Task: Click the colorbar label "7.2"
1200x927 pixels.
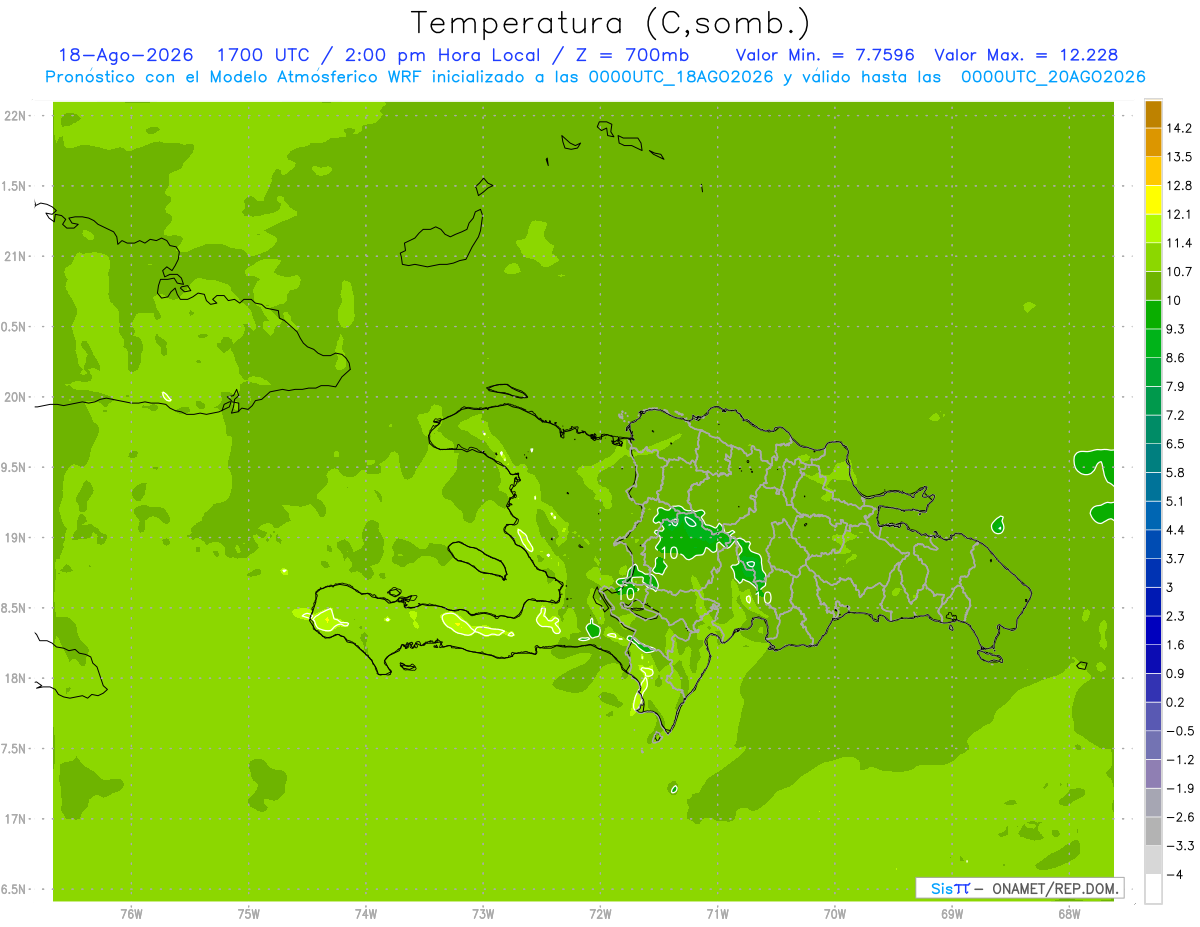Action: (x=1175, y=415)
